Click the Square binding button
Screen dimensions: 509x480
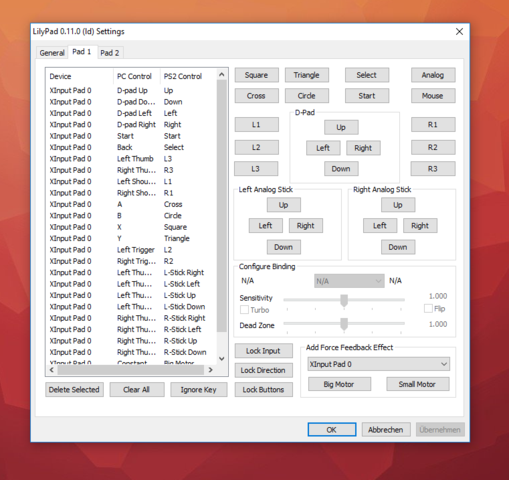[256, 75]
